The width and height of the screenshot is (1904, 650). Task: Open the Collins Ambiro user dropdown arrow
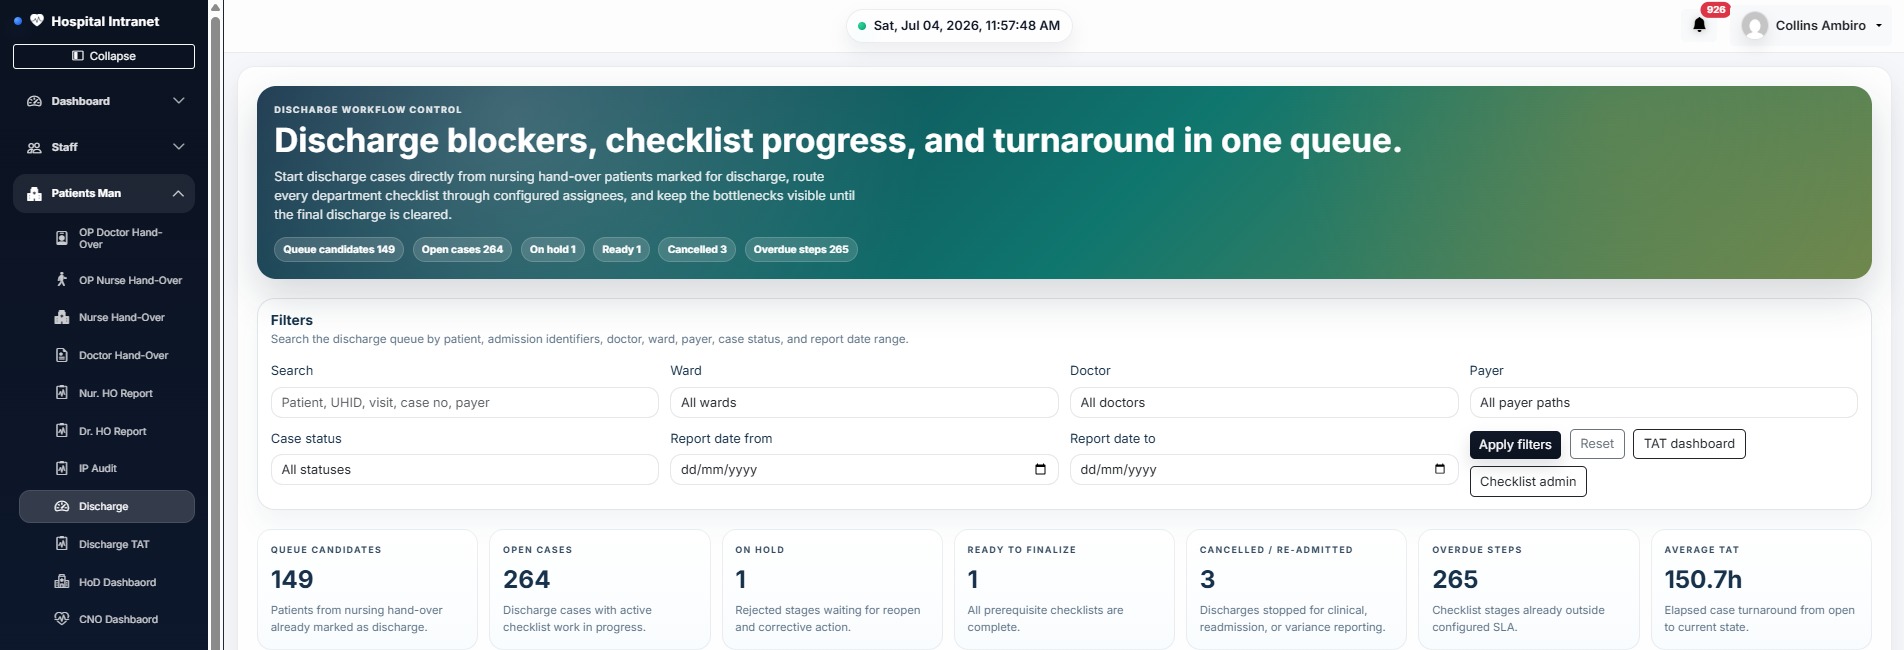click(1879, 26)
